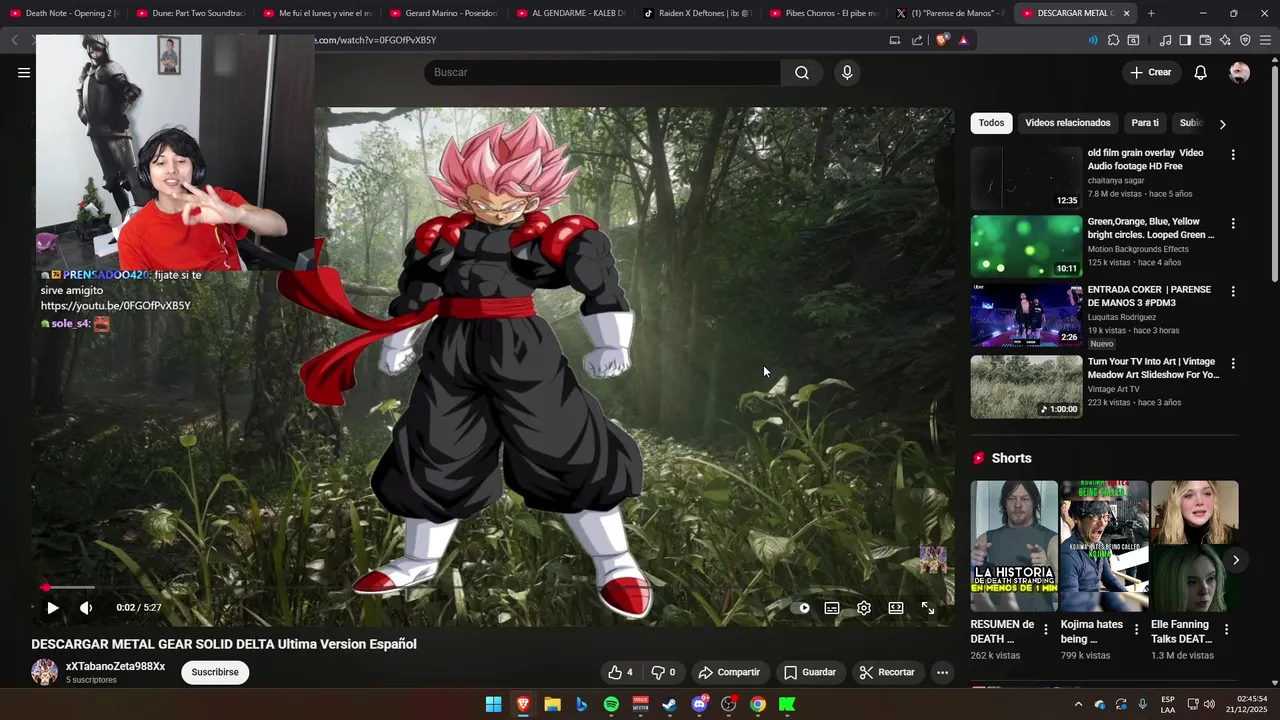Open the account avatar menu

[x=1239, y=72]
